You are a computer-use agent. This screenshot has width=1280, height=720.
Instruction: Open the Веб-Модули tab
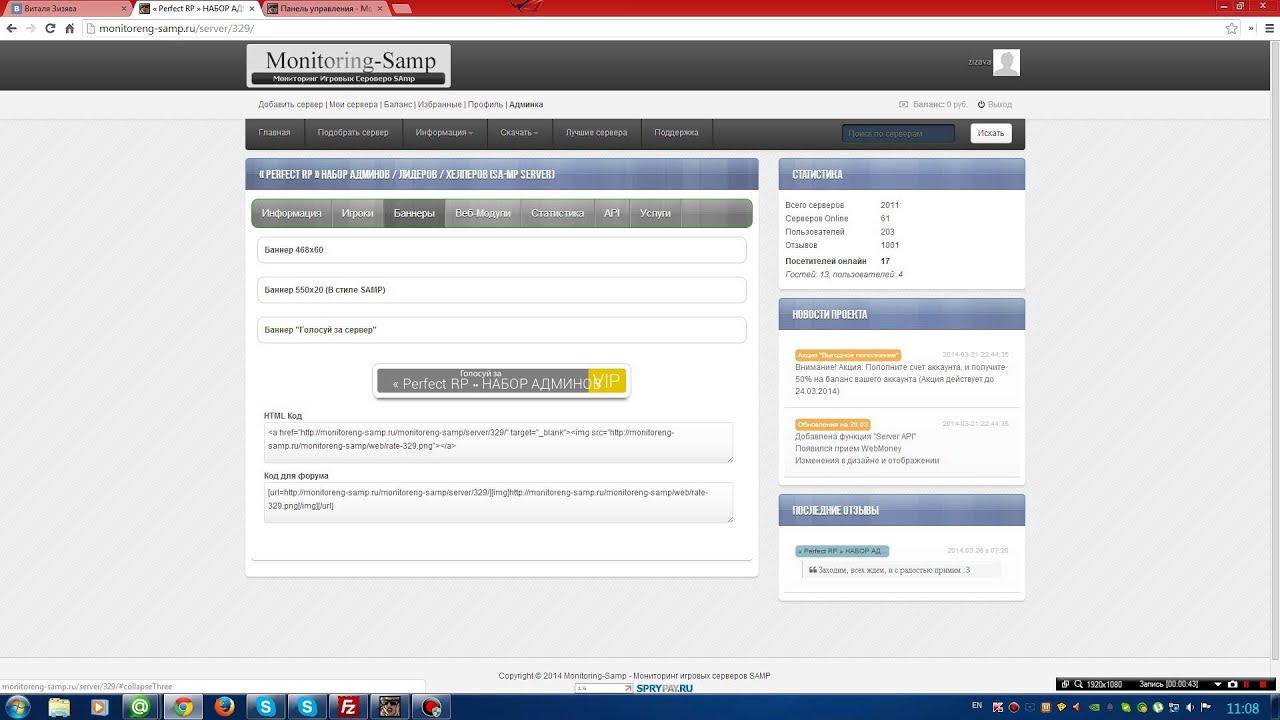pos(483,213)
